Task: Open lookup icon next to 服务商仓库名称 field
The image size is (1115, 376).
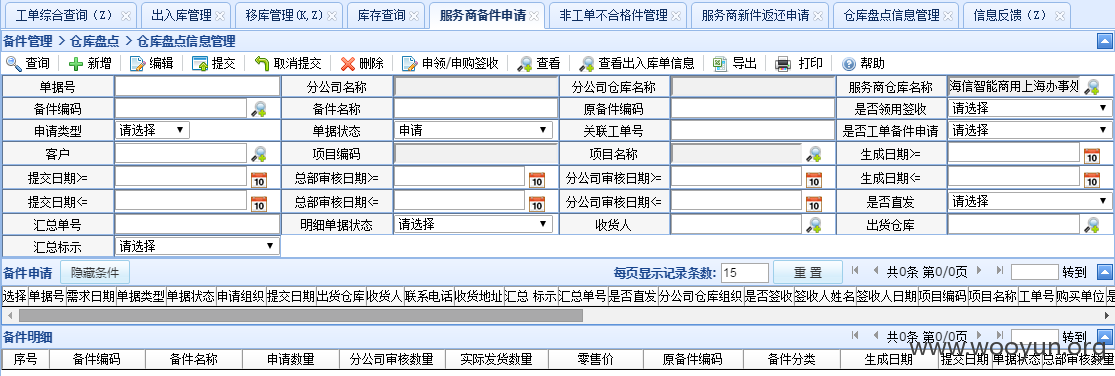Action: point(1091,87)
